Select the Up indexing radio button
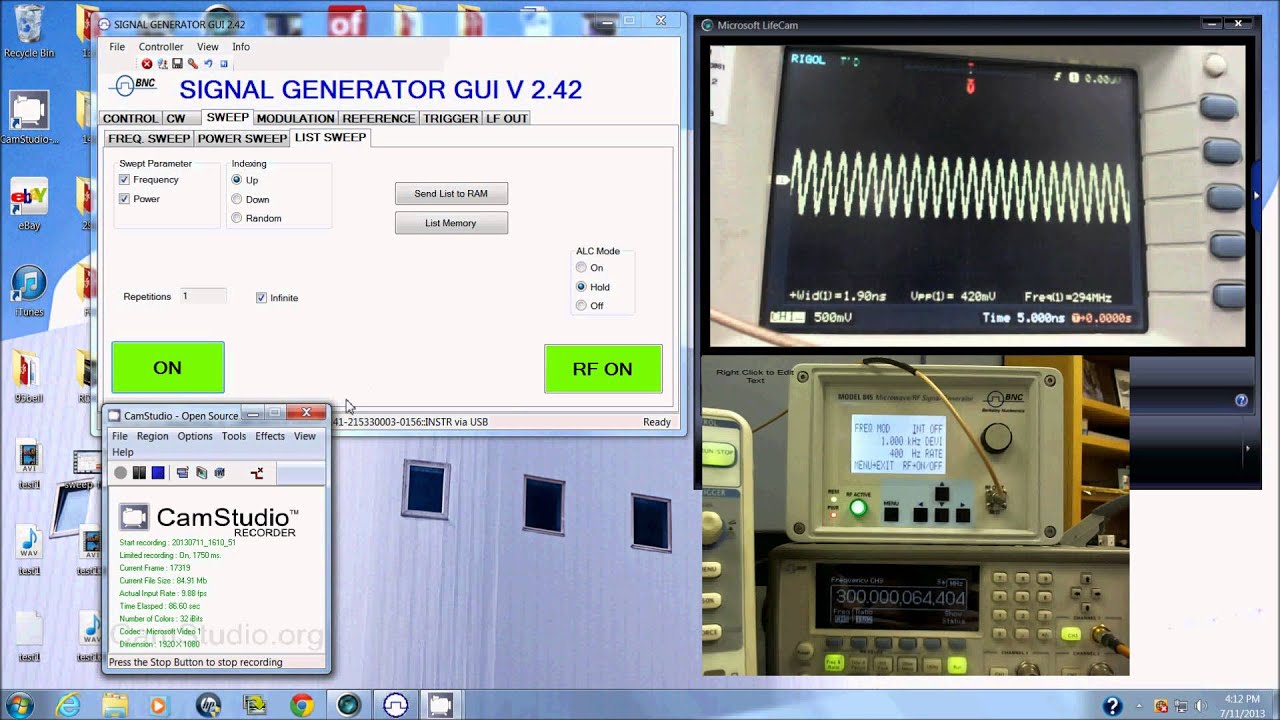 click(237, 180)
